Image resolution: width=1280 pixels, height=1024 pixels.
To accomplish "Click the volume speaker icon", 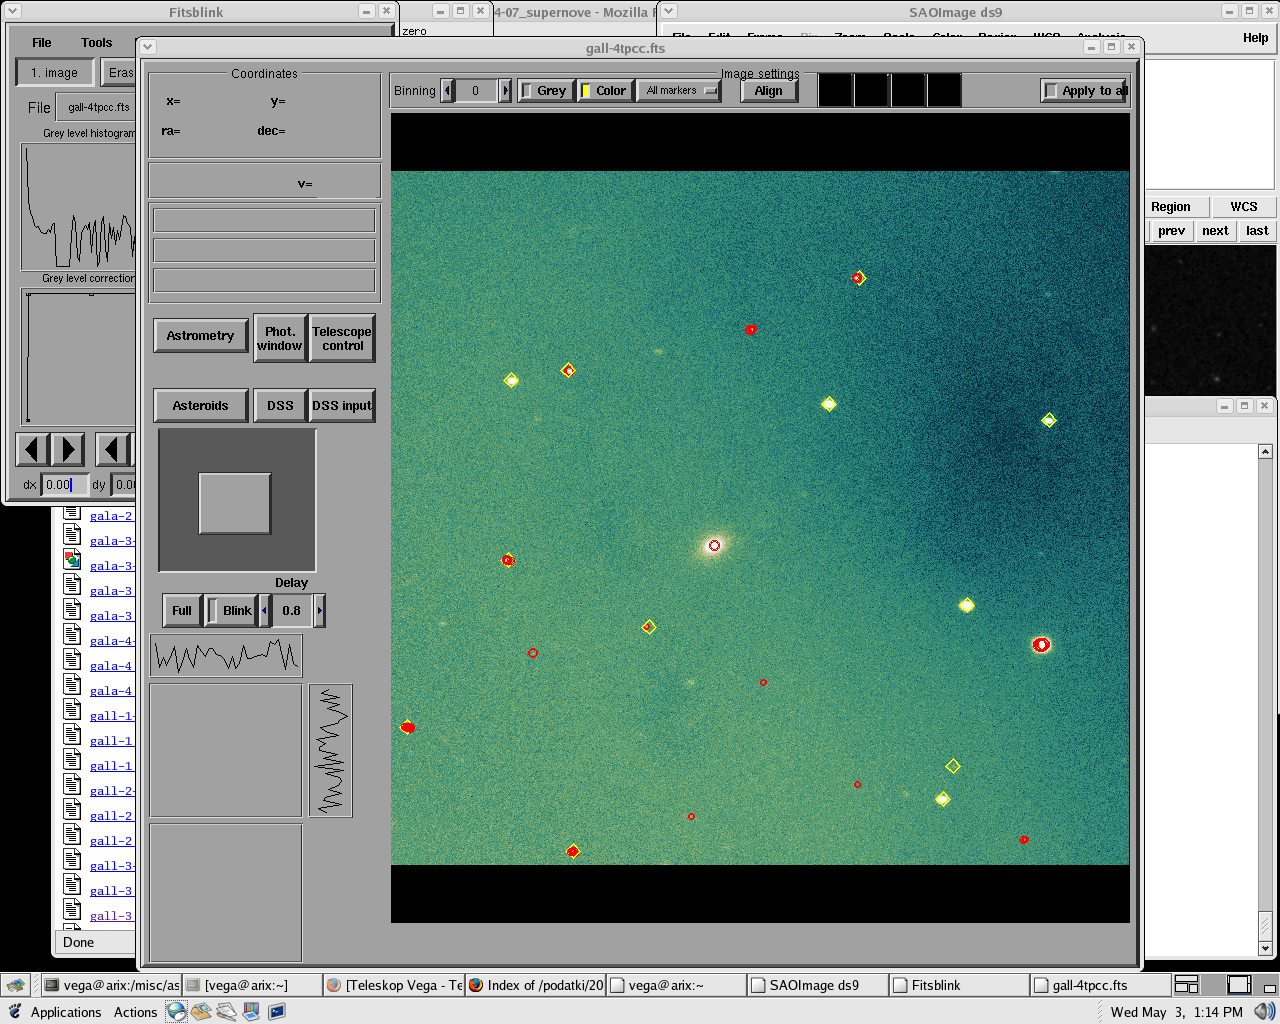I will pos(1264,1012).
